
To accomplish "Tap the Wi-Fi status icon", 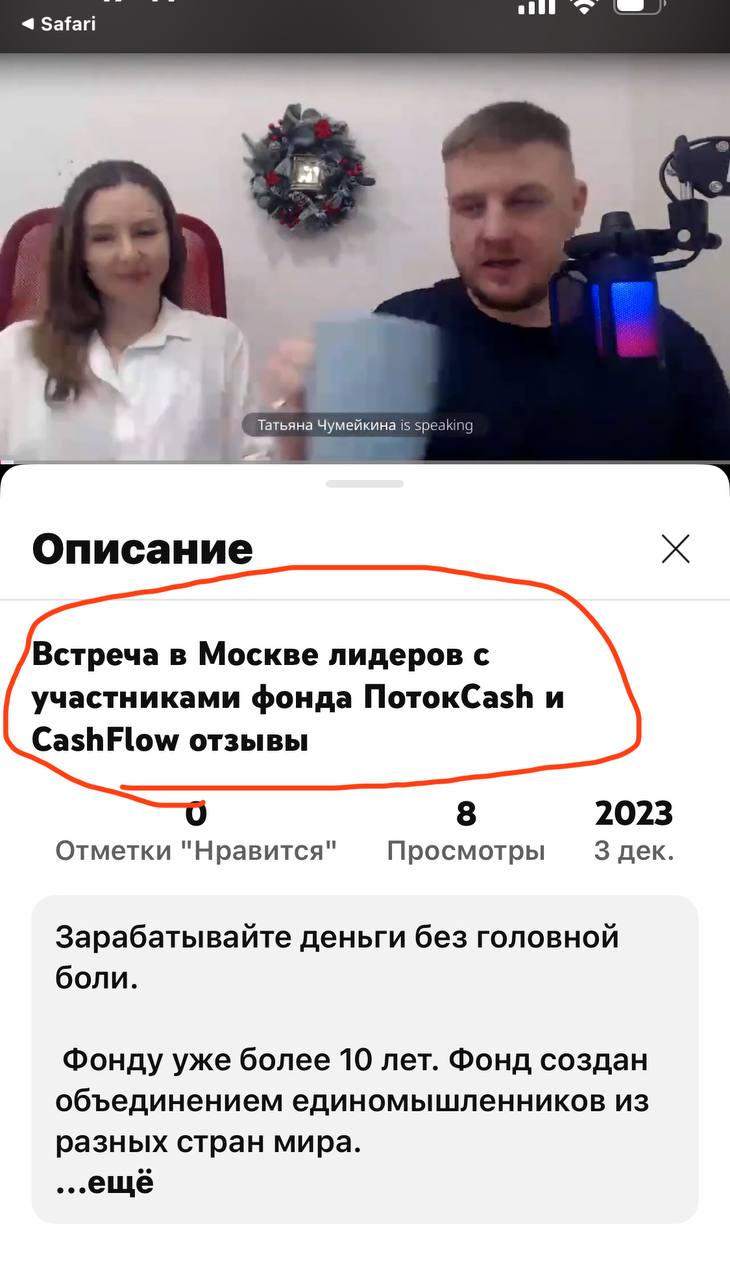I will coord(582,6).
